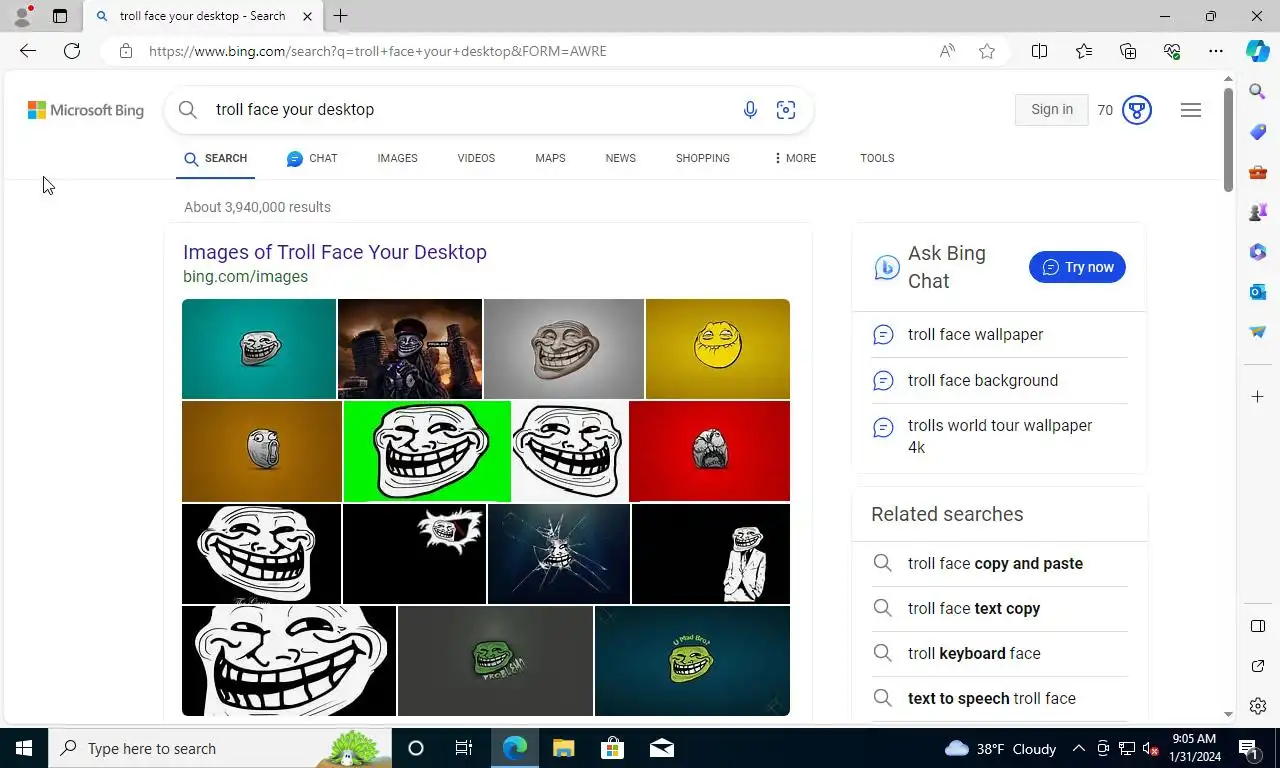Open Microsoft Store from taskbar
This screenshot has width=1280, height=768.
point(612,748)
